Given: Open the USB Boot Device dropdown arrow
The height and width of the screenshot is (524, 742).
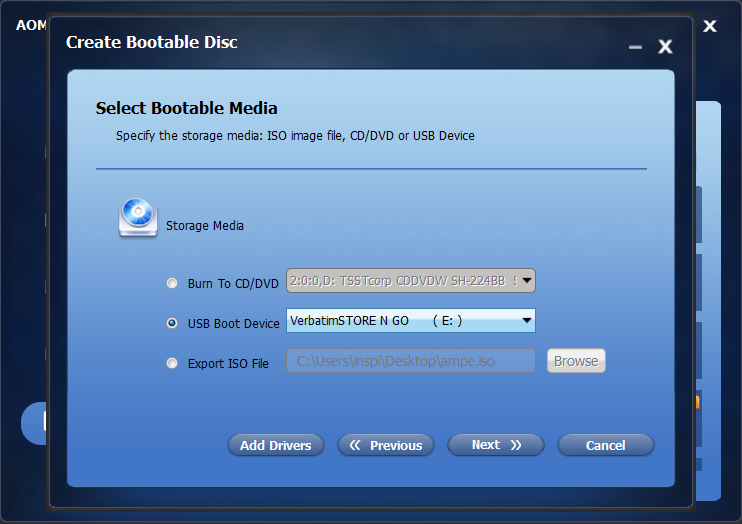Looking at the screenshot, I should [x=526, y=320].
